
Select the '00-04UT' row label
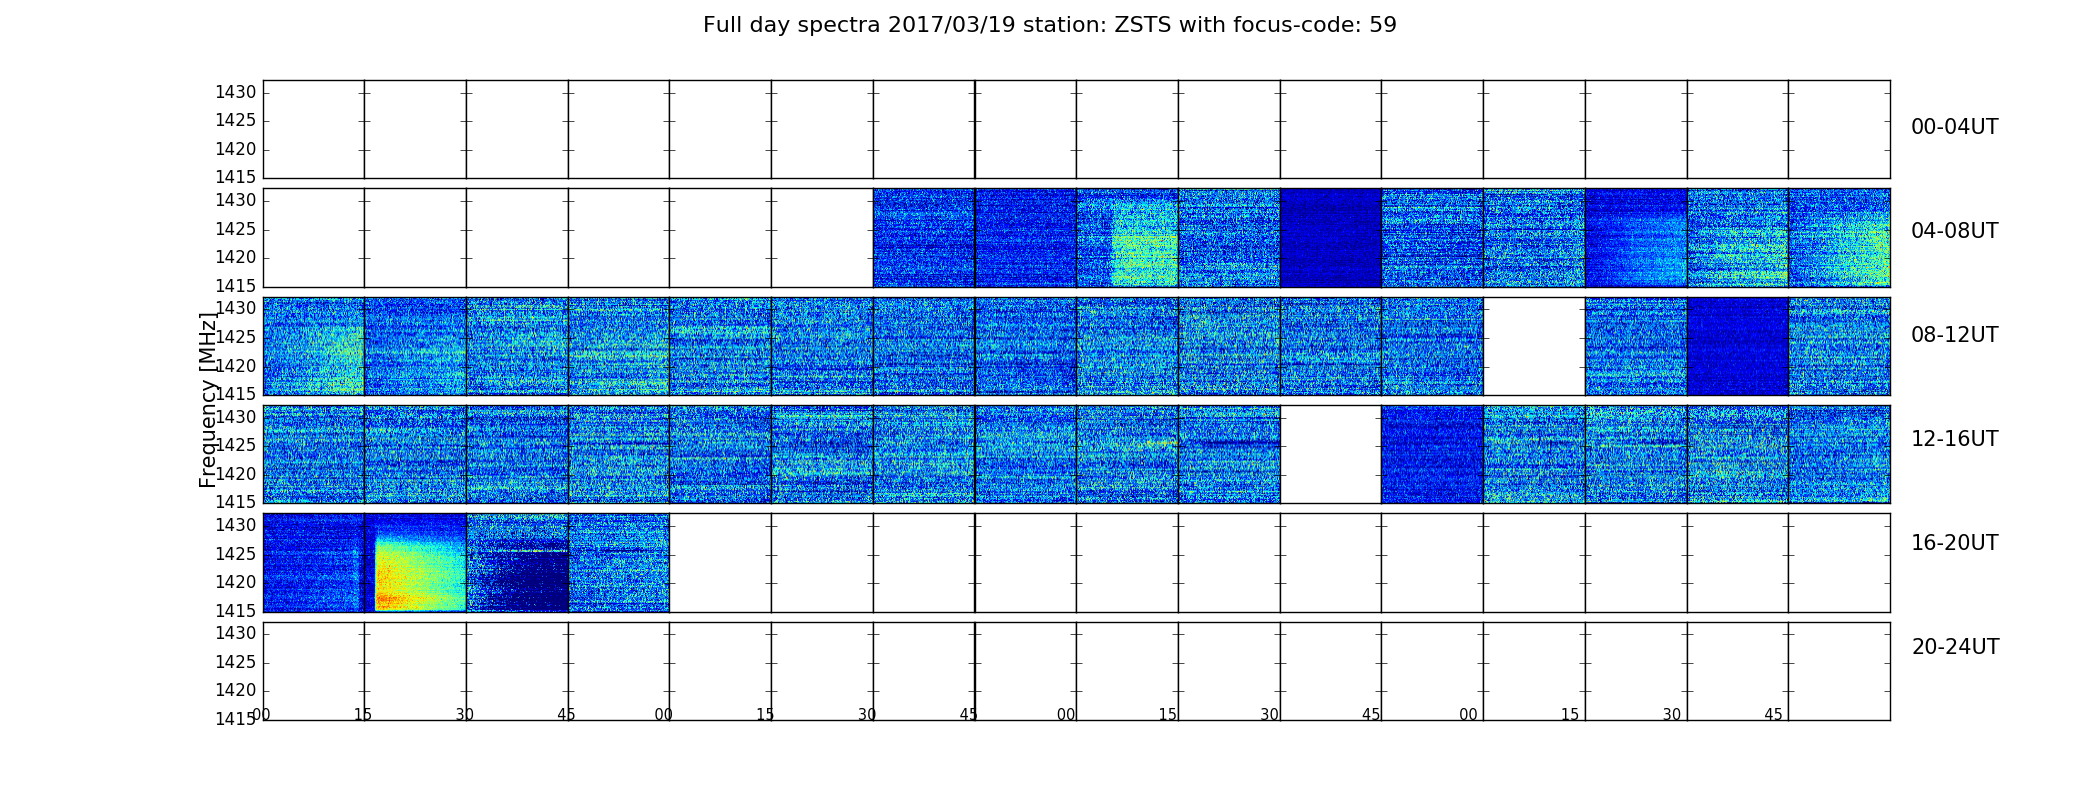click(1955, 127)
